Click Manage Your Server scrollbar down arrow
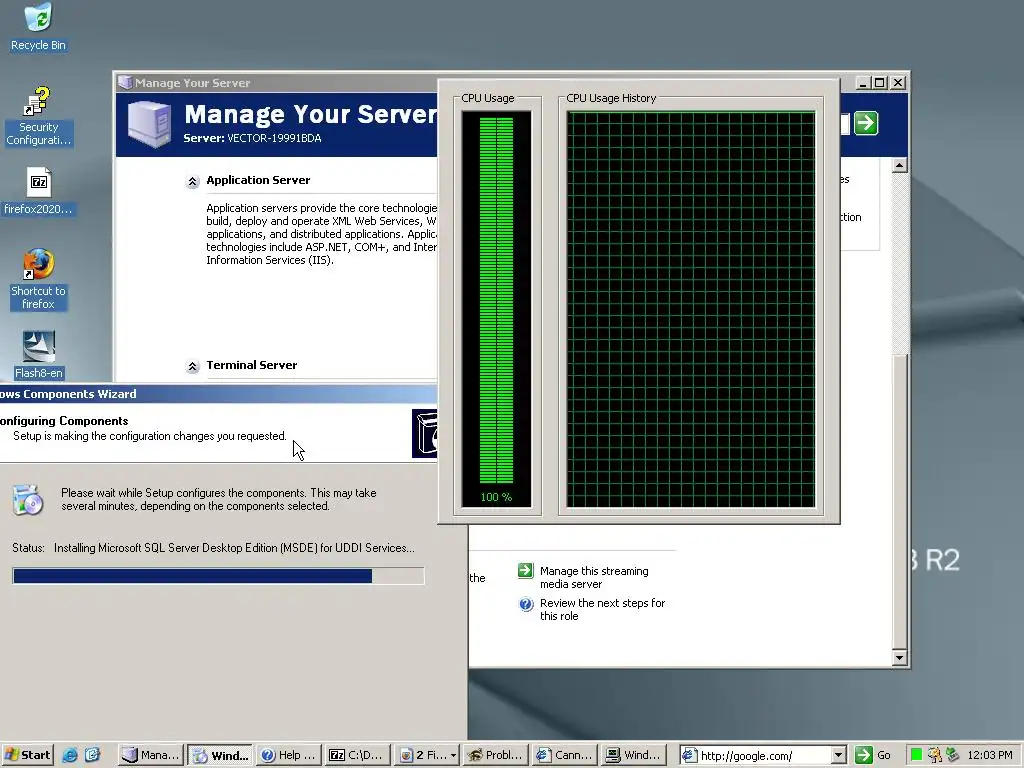 click(899, 658)
